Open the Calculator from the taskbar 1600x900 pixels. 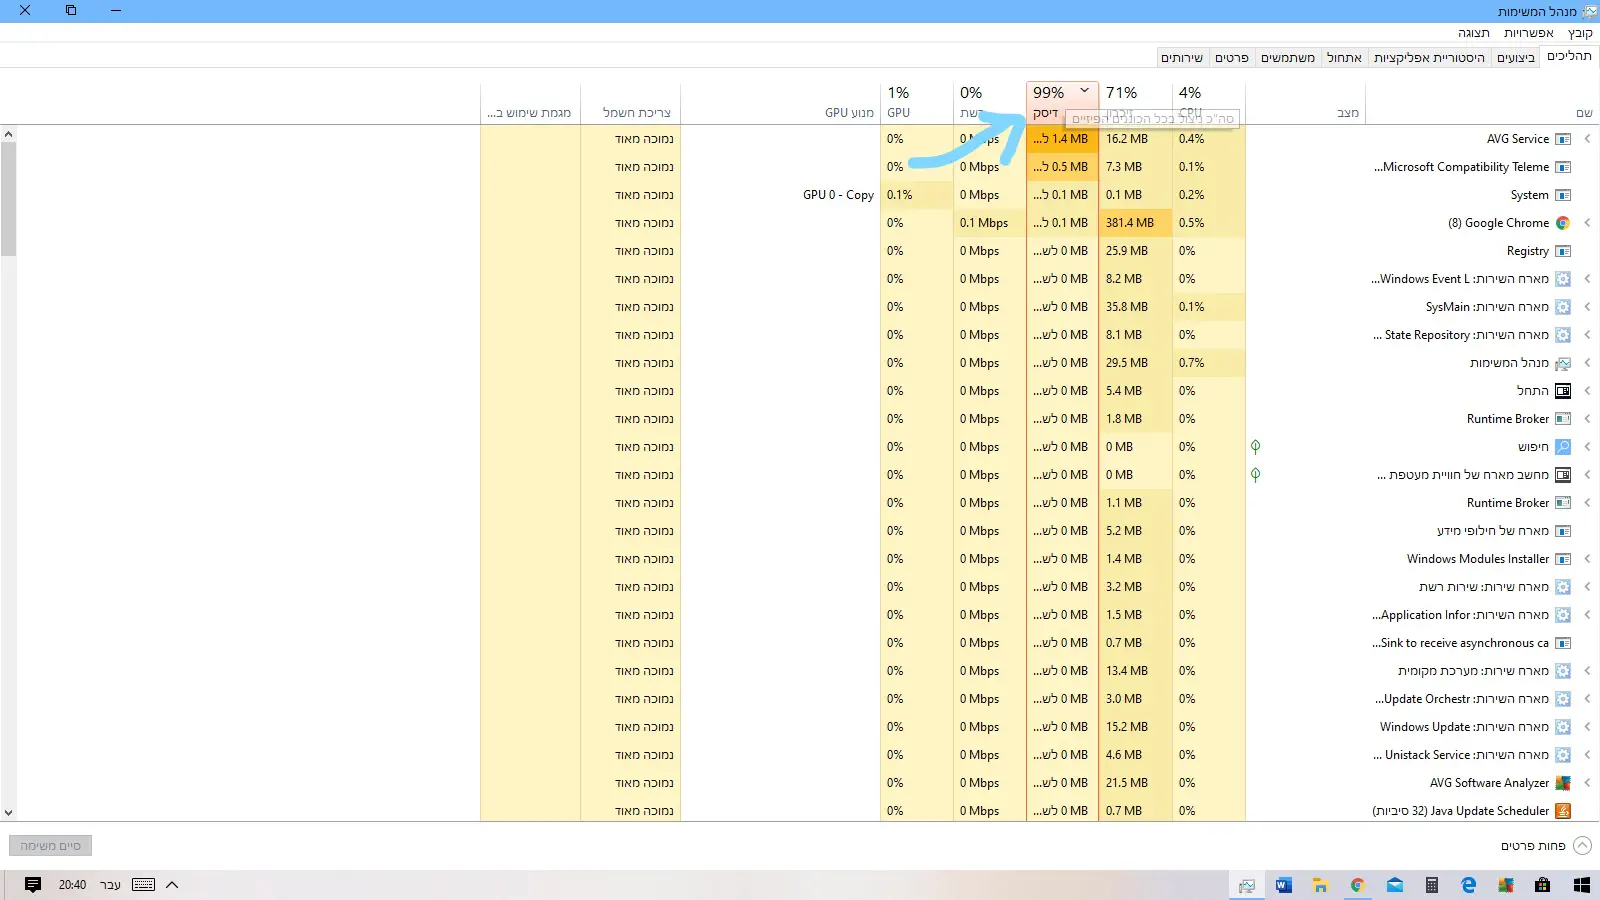click(1432, 885)
